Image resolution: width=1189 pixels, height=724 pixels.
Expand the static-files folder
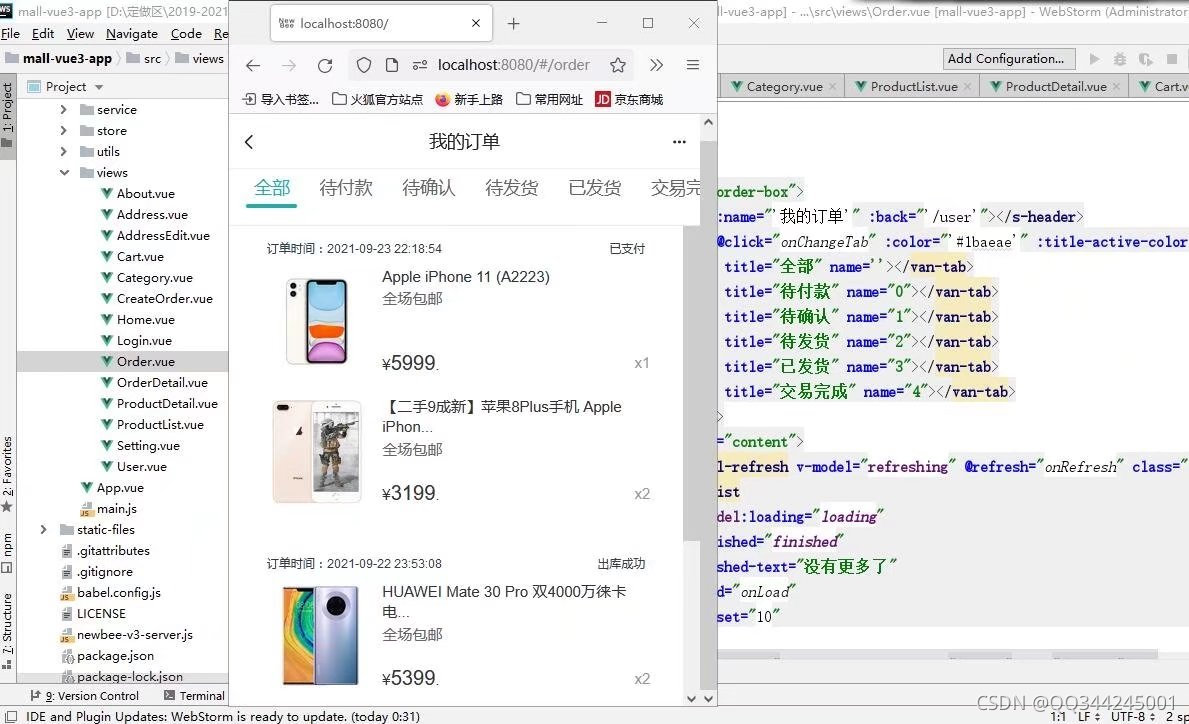tap(43, 529)
